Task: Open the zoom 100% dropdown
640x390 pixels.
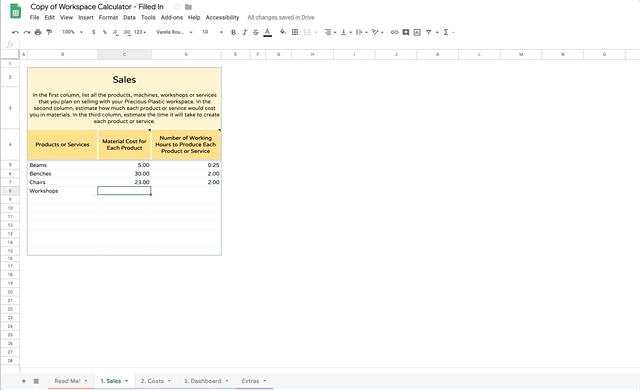Action: (73, 32)
